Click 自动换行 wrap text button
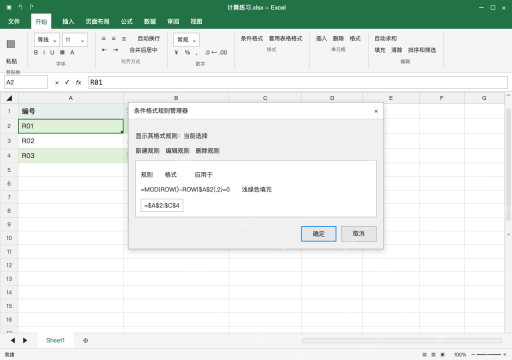512x360 pixels. [x=149, y=39]
